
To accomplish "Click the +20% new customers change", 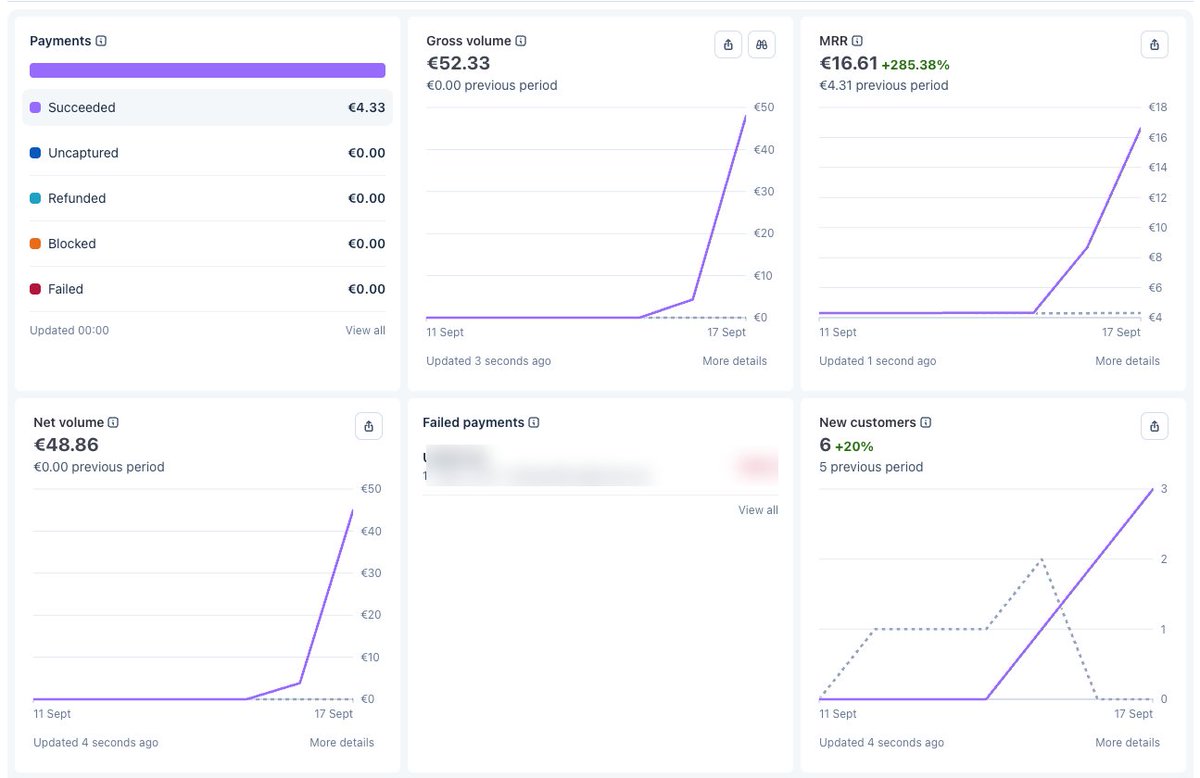I will tap(854, 447).
